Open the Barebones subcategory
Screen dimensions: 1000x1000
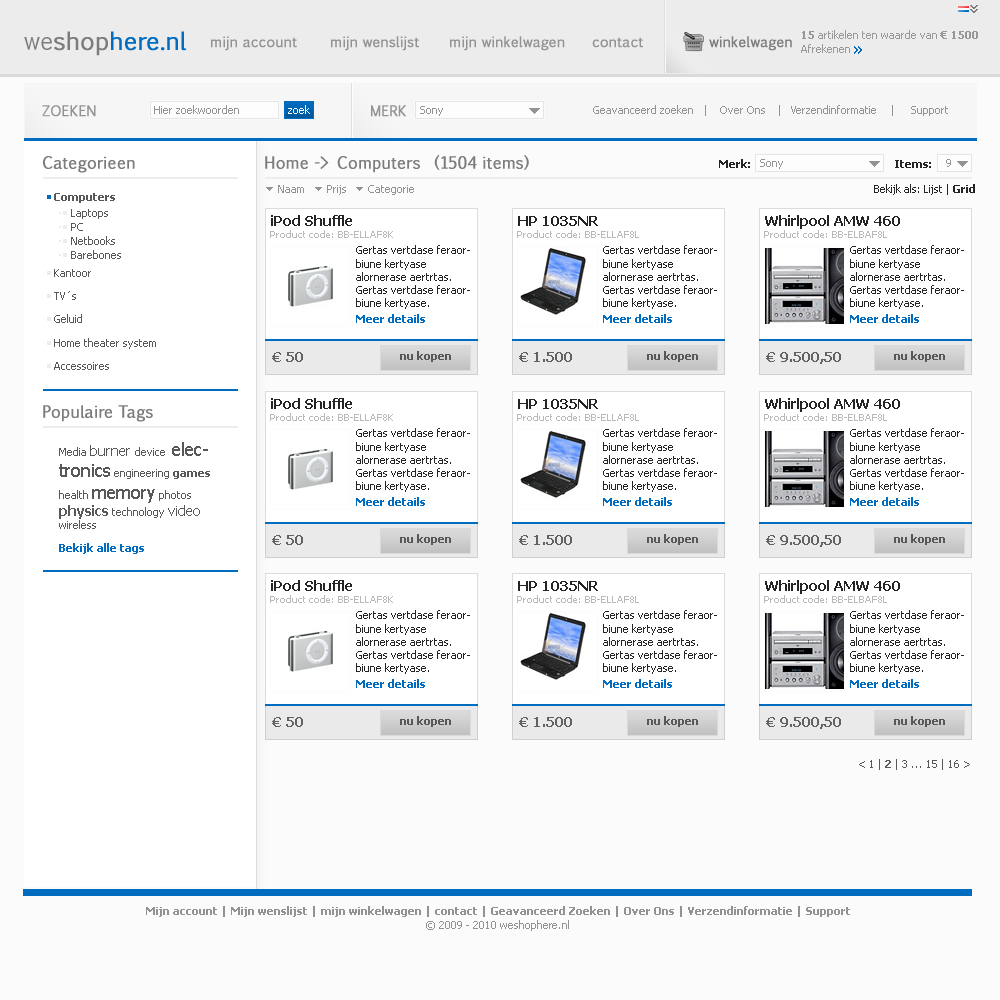point(96,255)
